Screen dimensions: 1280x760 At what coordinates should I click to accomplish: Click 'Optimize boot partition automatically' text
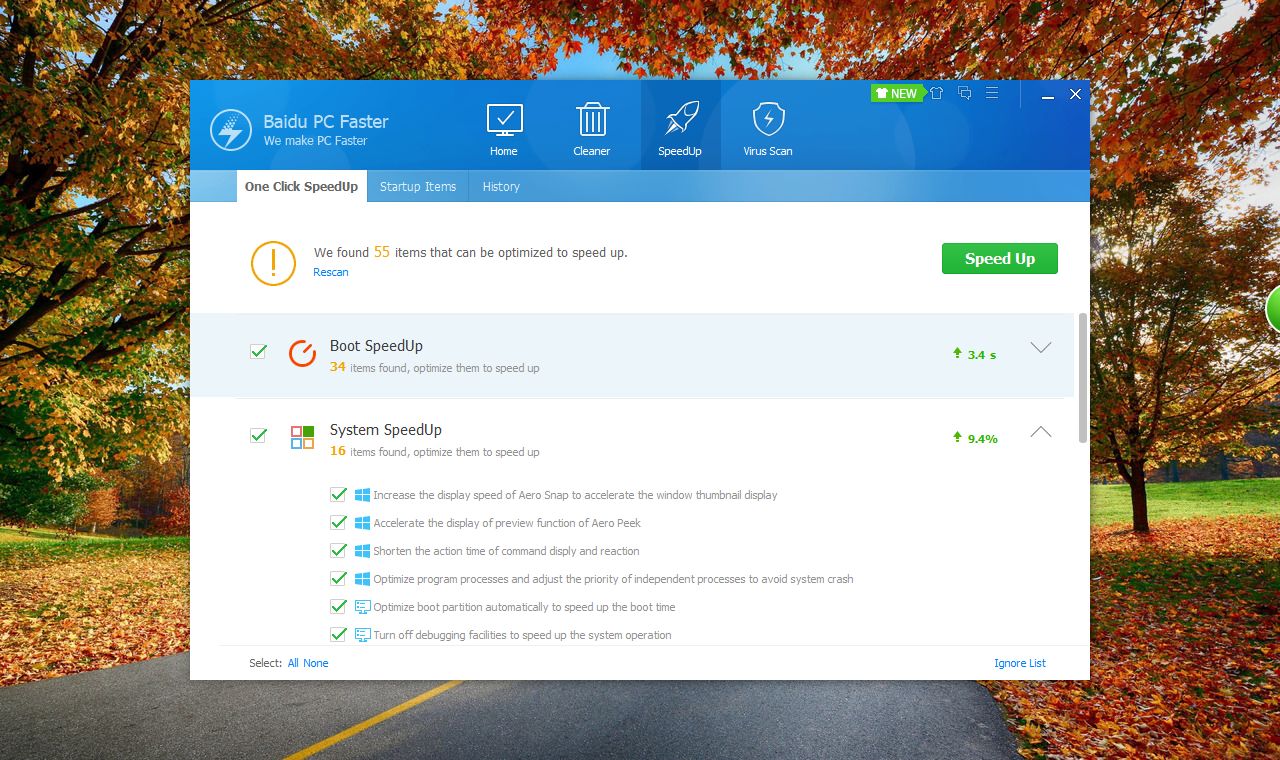[x=524, y=607]
